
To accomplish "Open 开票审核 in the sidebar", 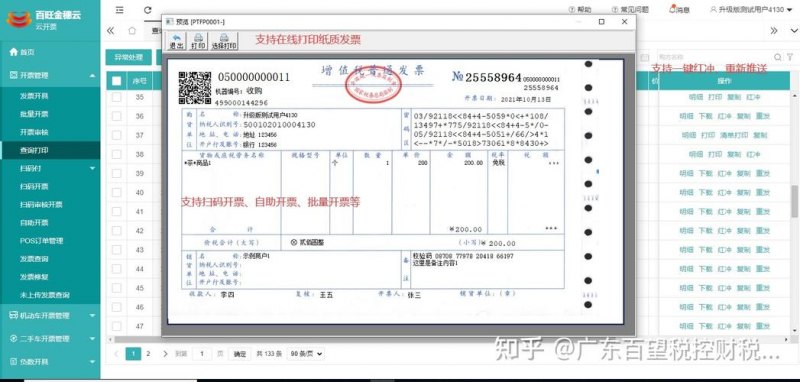I will tap(34, 132).
